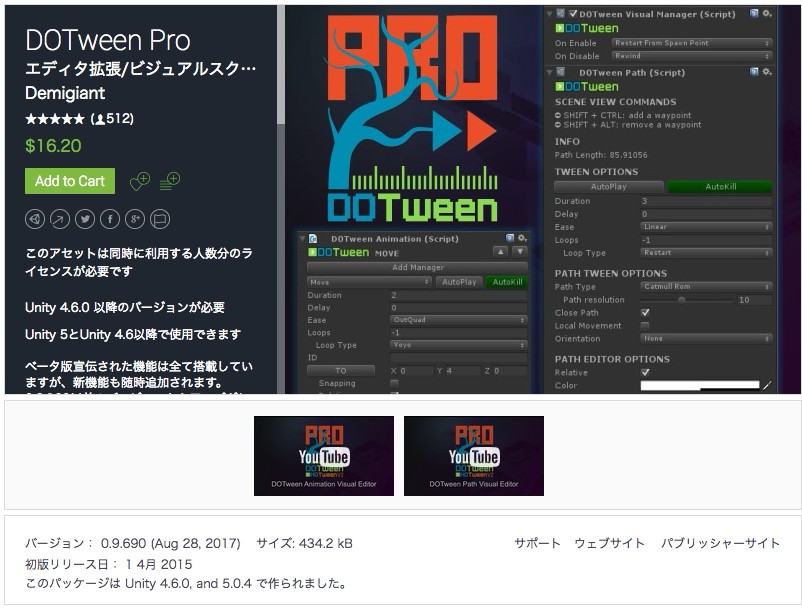The width and height of the screenshot is (802, 611).
Task: Open the Ease OutQuad dropdown
Action: [459, 320]
